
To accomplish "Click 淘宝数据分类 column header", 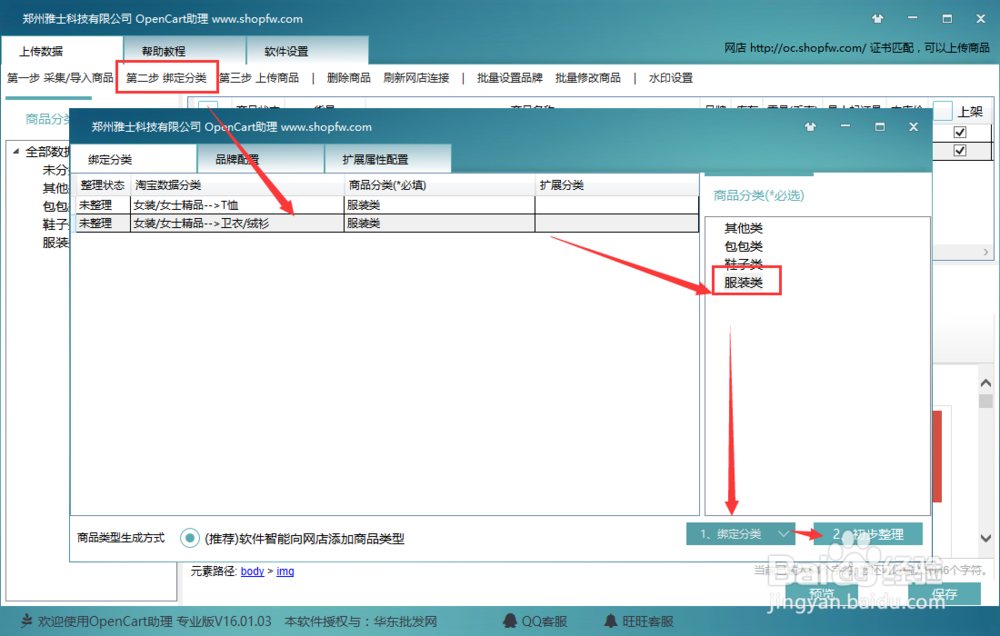I will click(237, 185).
